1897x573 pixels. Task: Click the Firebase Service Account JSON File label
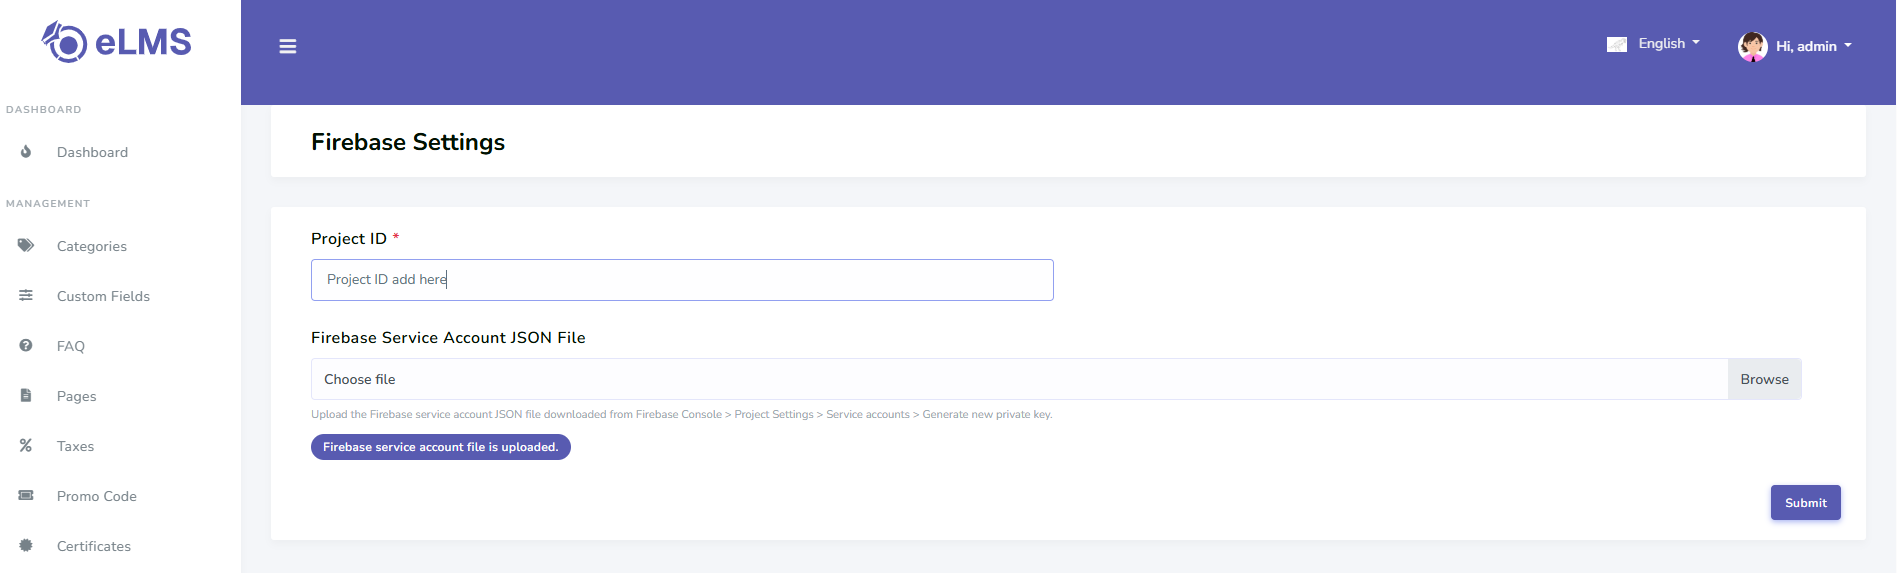tap(448, 338)
